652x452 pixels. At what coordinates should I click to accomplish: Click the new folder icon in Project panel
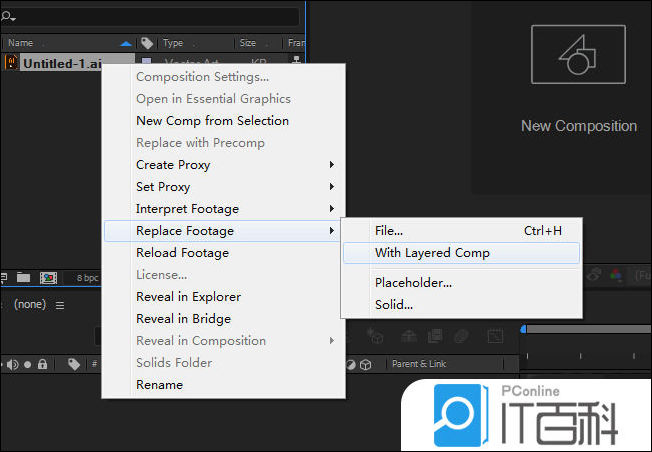click(23, 277)
